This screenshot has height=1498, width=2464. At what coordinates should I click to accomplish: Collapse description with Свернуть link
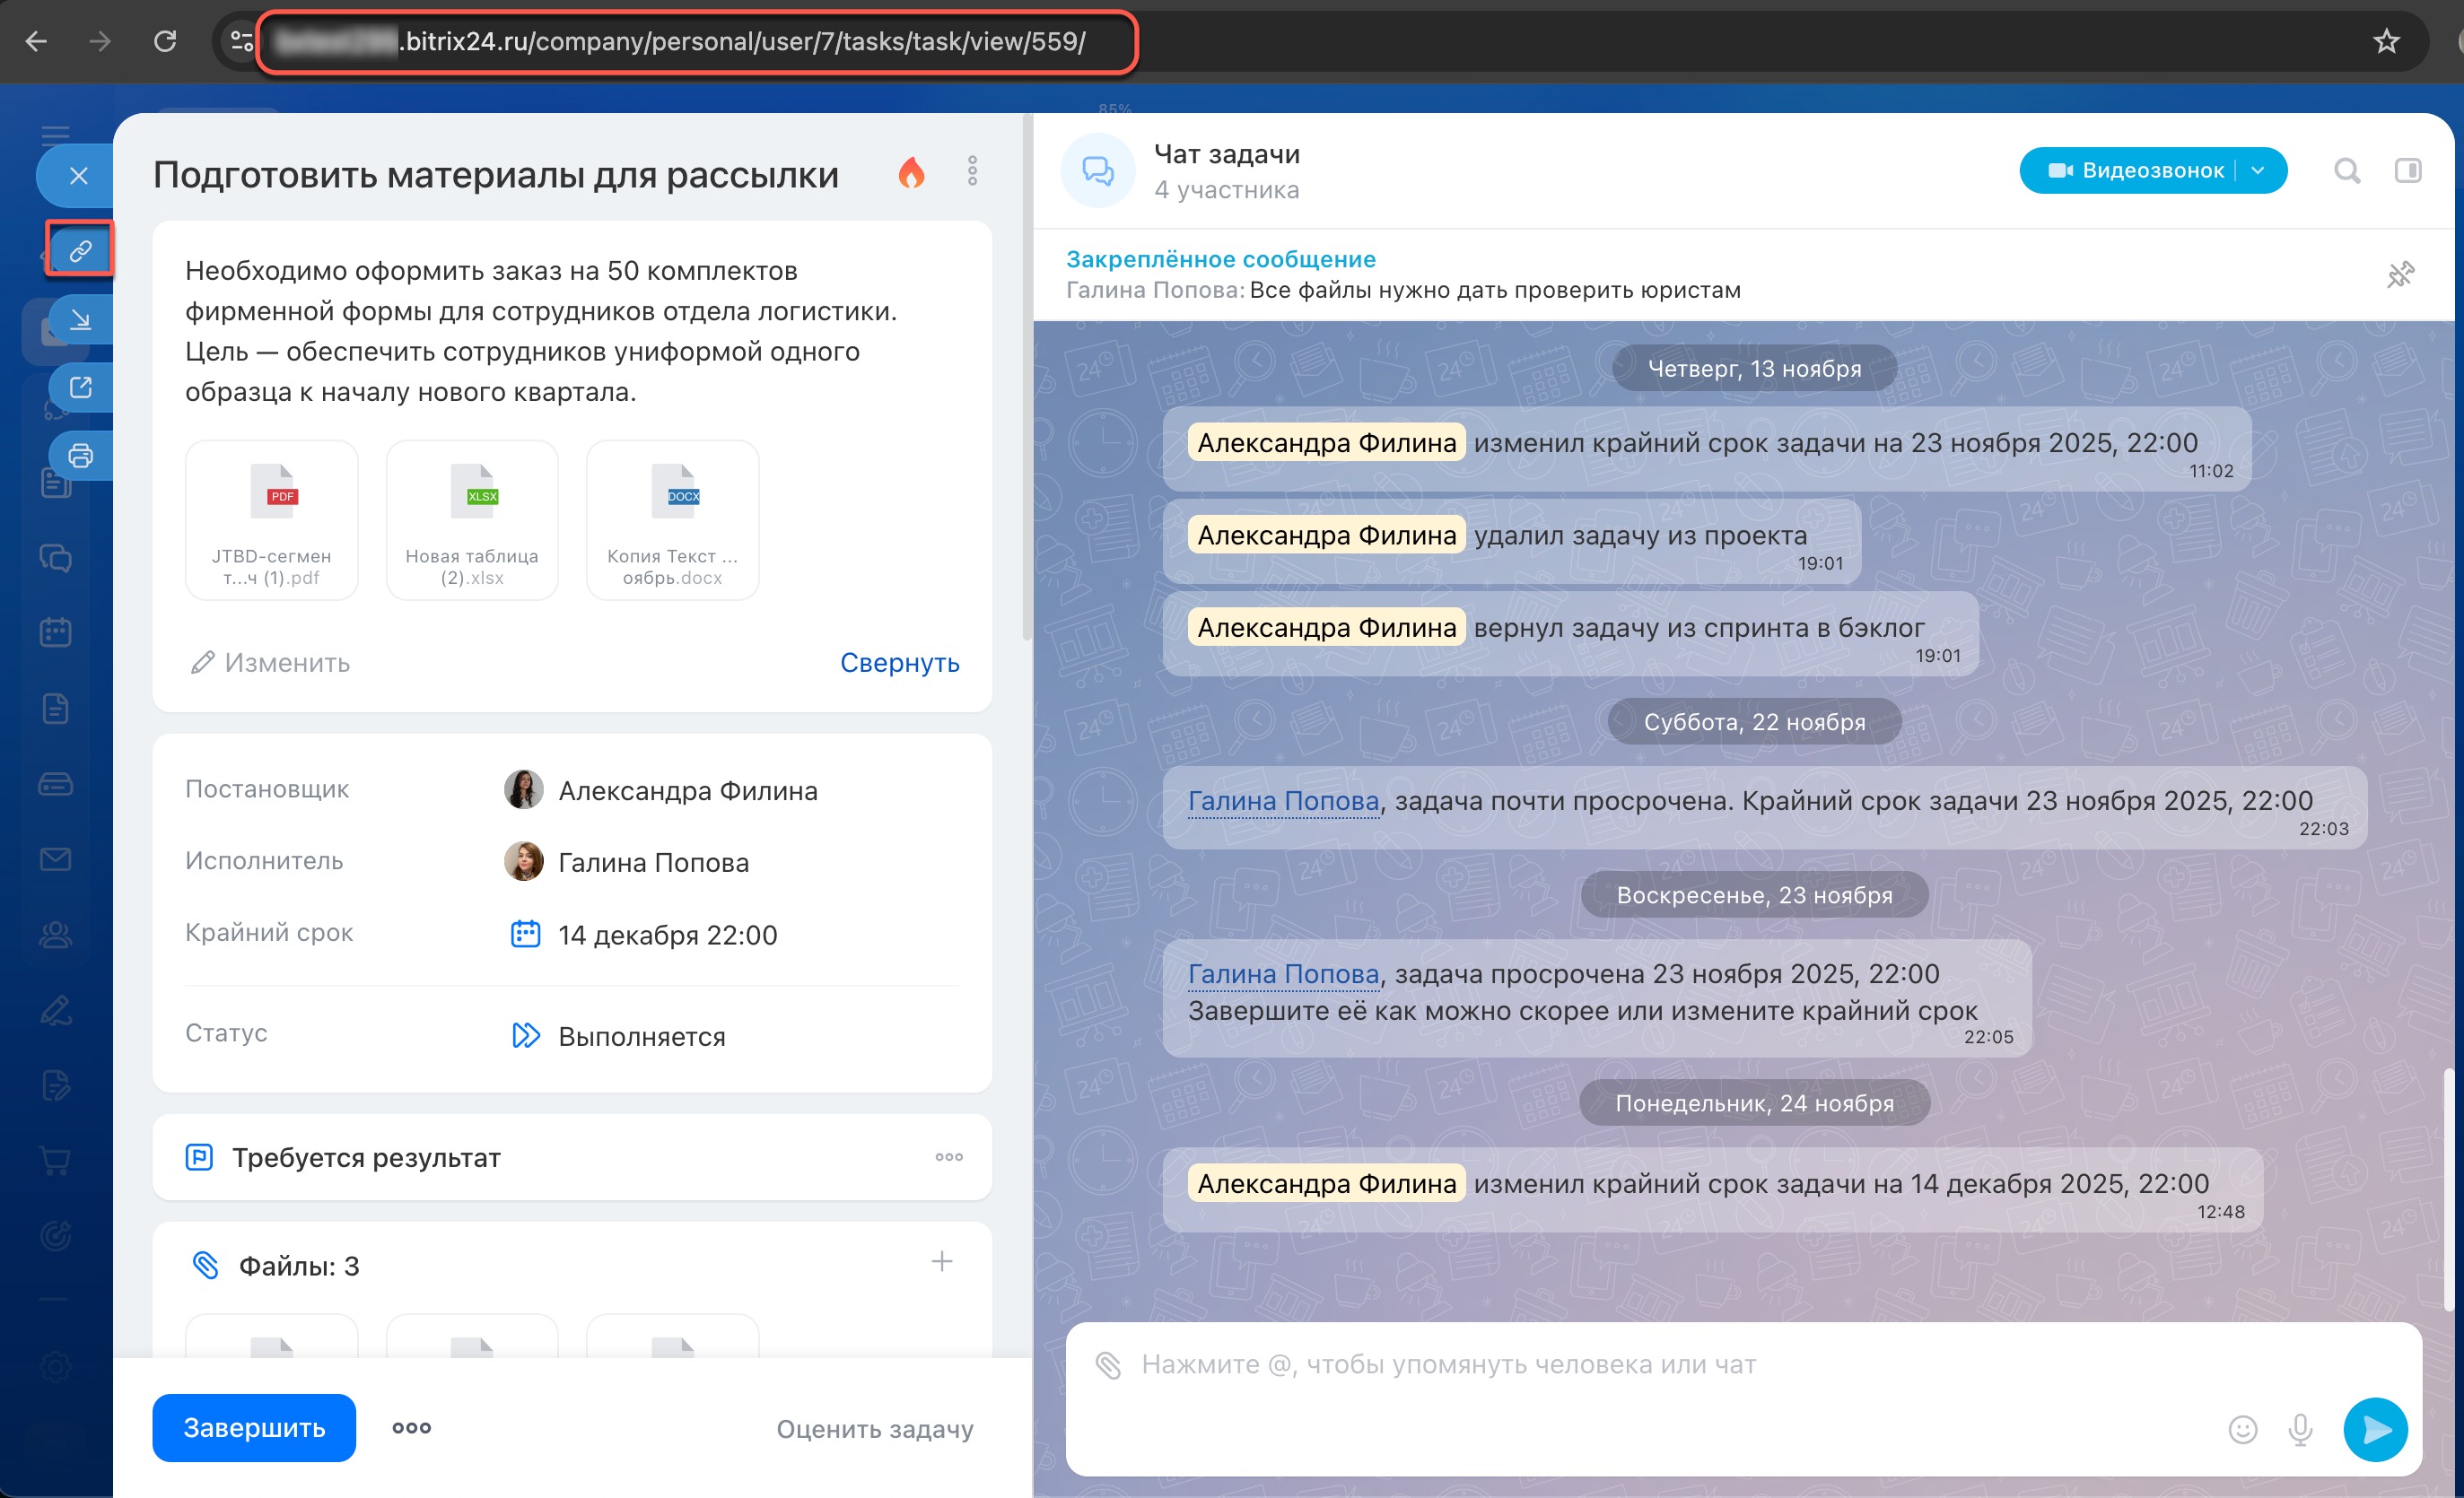coord(899,662)
